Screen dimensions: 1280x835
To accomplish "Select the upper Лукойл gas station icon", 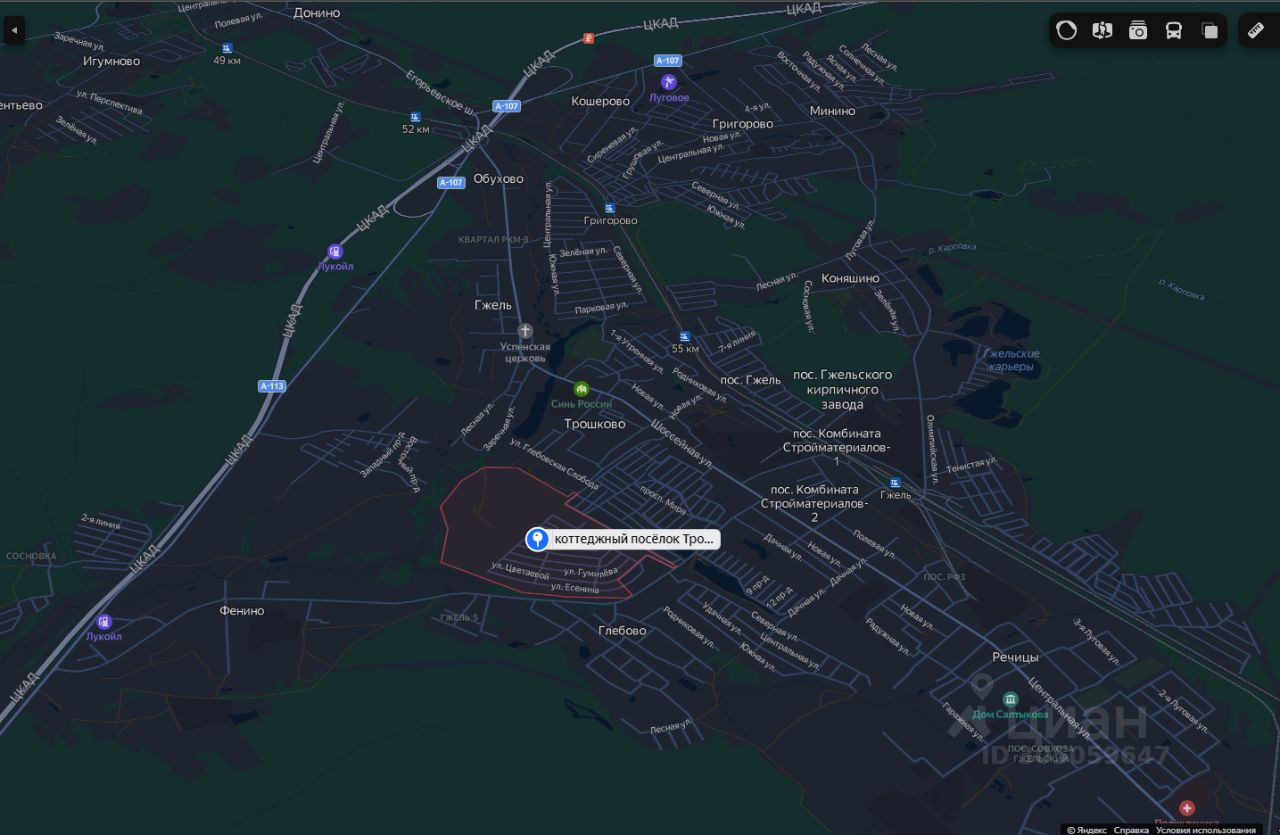I will point(335,252).
